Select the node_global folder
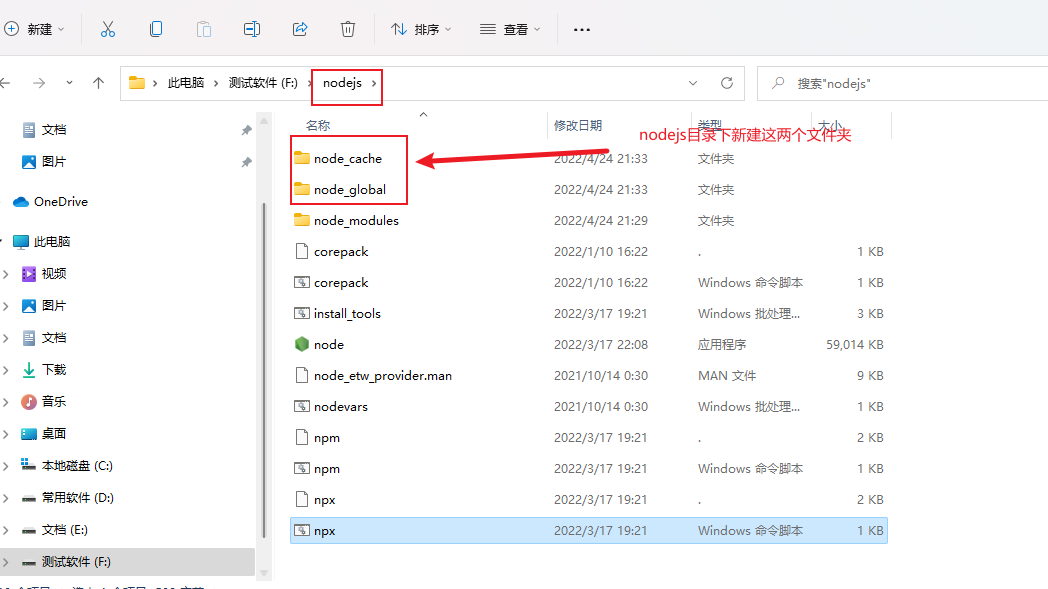 pyautogui.click(x=350, y=189)
